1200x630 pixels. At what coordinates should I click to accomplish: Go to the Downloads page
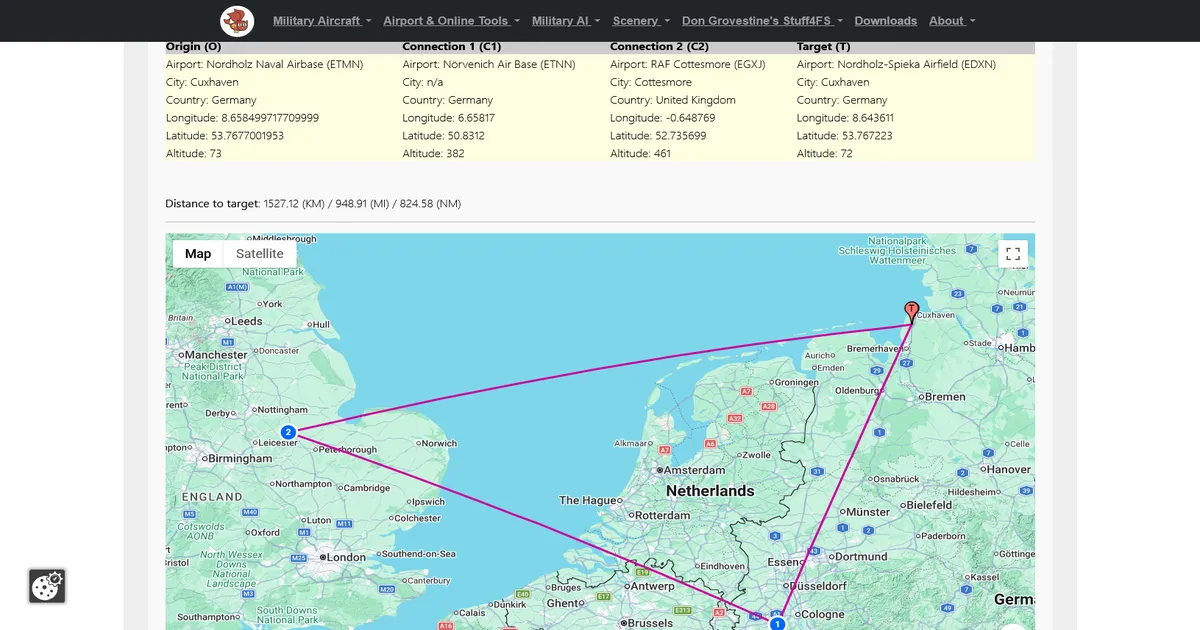click(885, 21)
